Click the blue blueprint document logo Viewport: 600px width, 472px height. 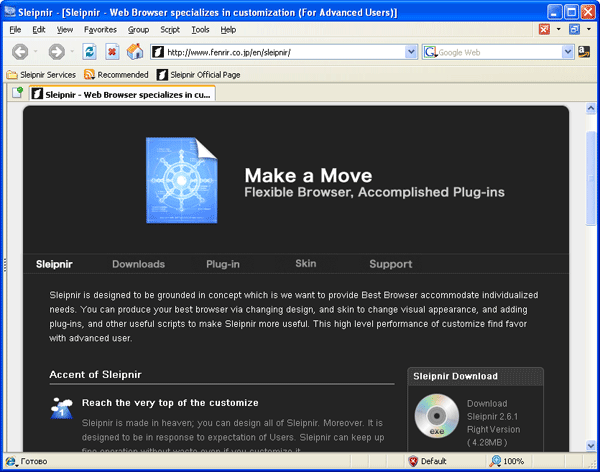coord(182,180)
